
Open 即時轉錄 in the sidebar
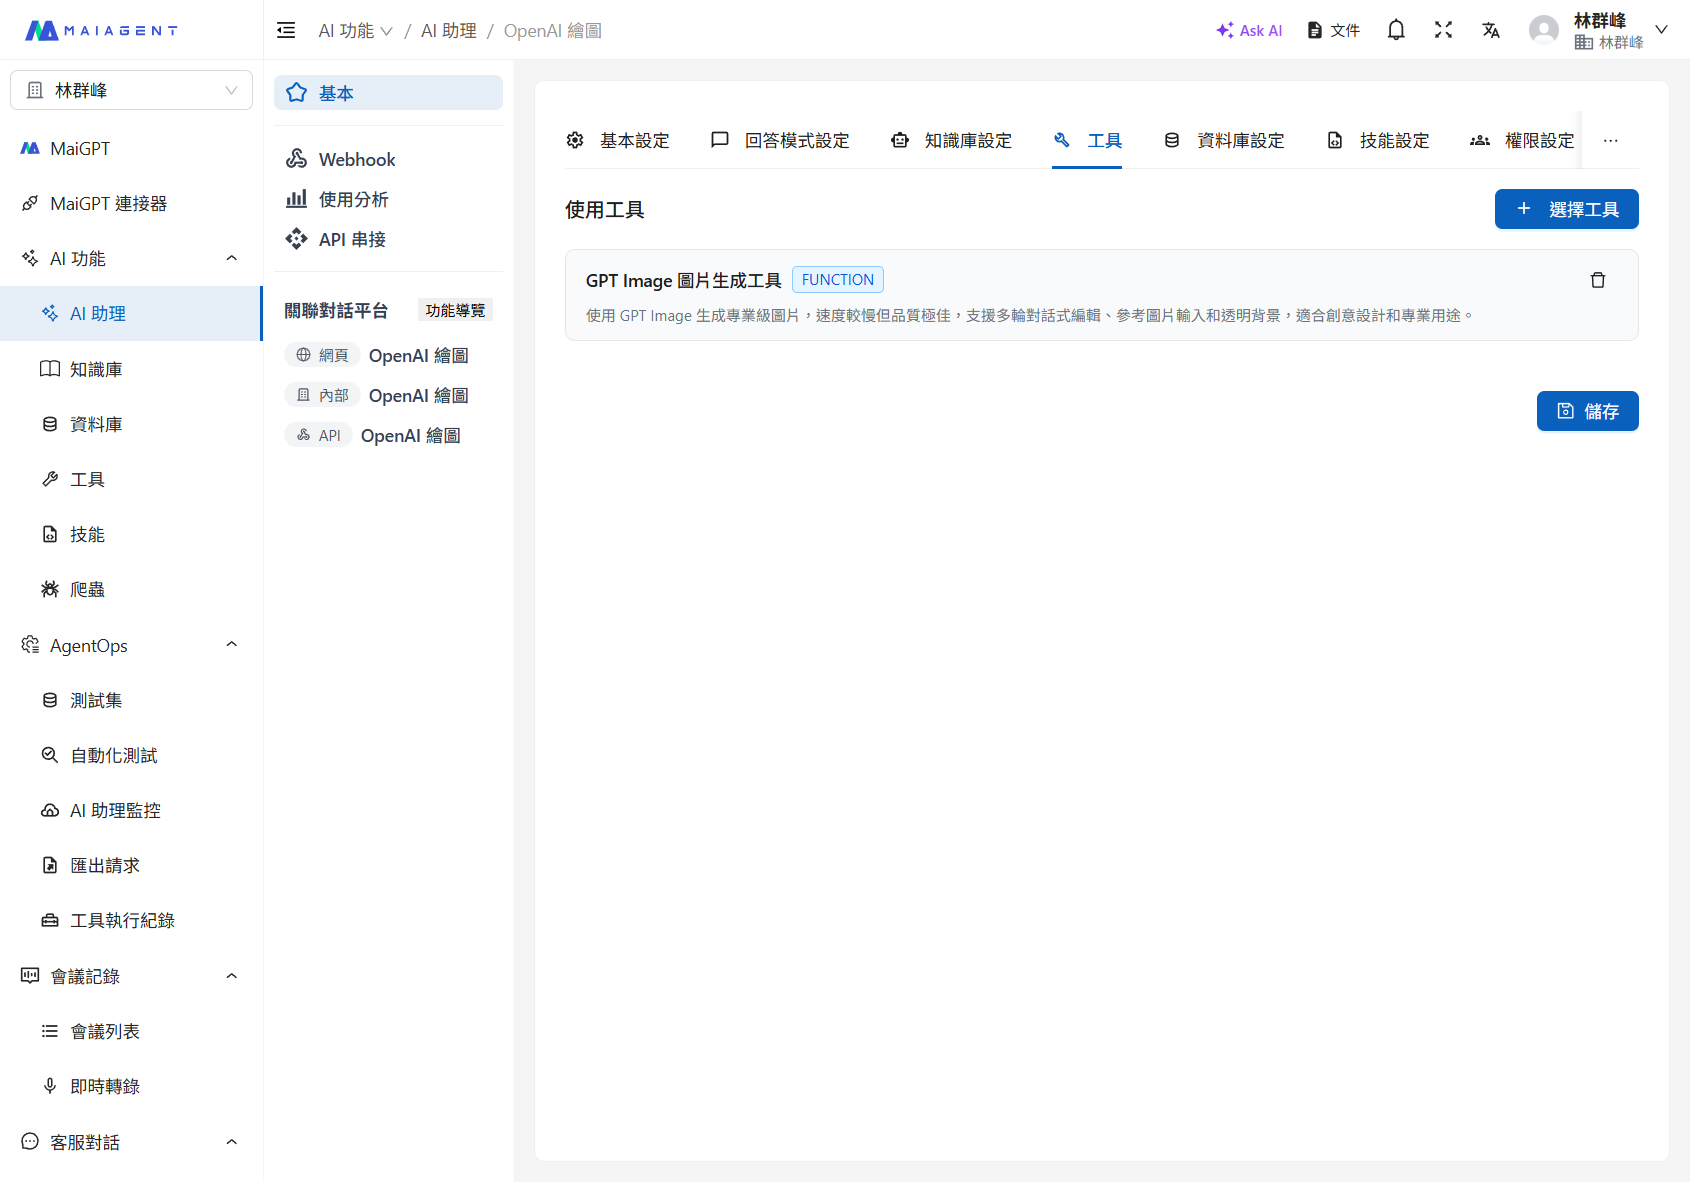(105, 1086)
